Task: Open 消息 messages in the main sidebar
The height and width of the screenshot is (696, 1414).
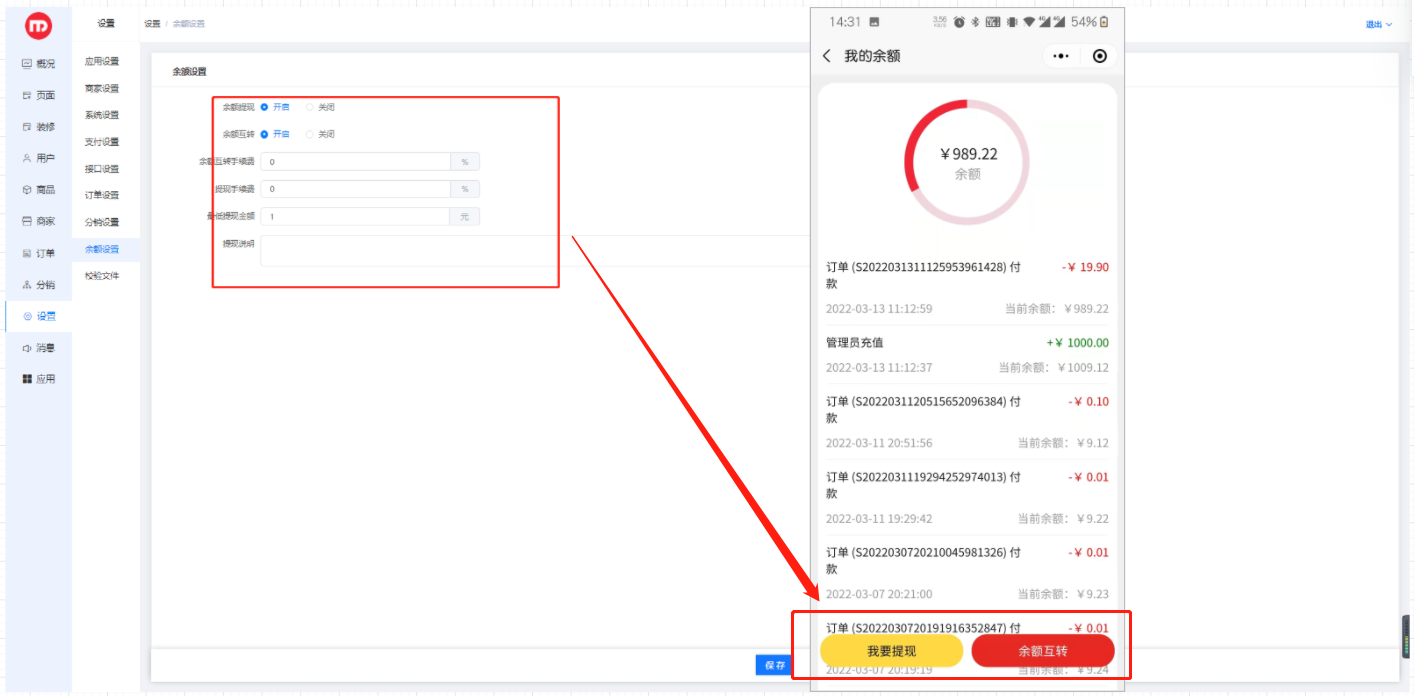Action: pos(39,348)
